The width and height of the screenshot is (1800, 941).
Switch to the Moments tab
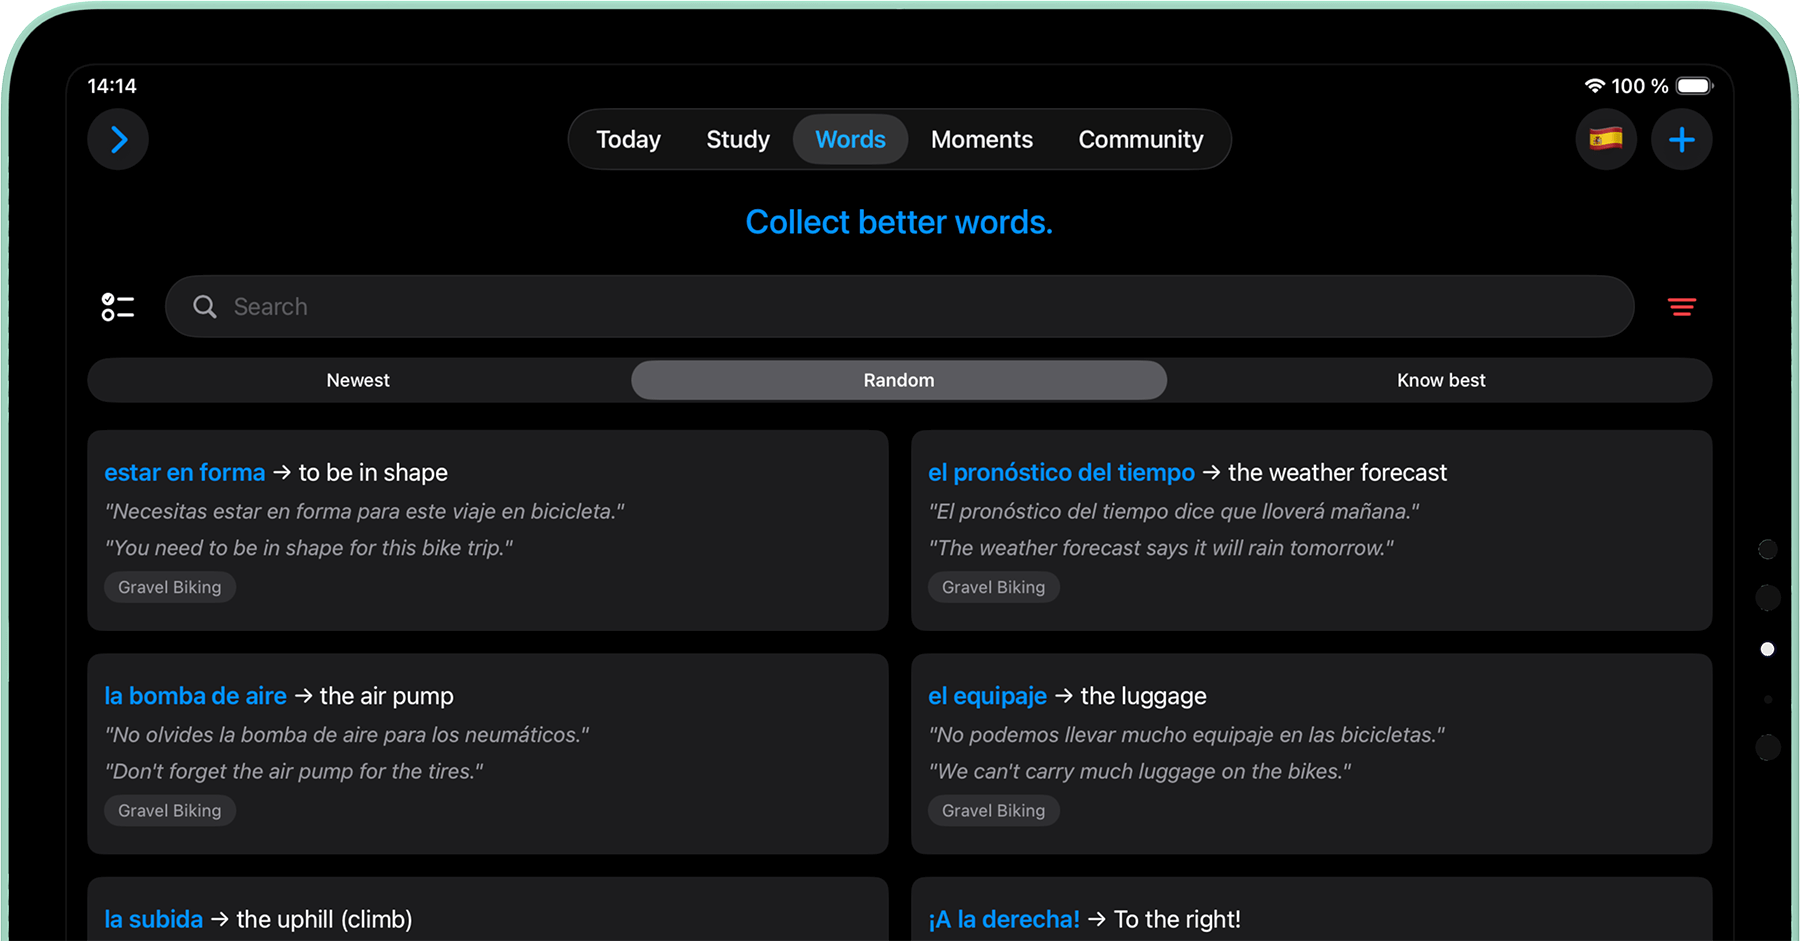click(981, 139)
